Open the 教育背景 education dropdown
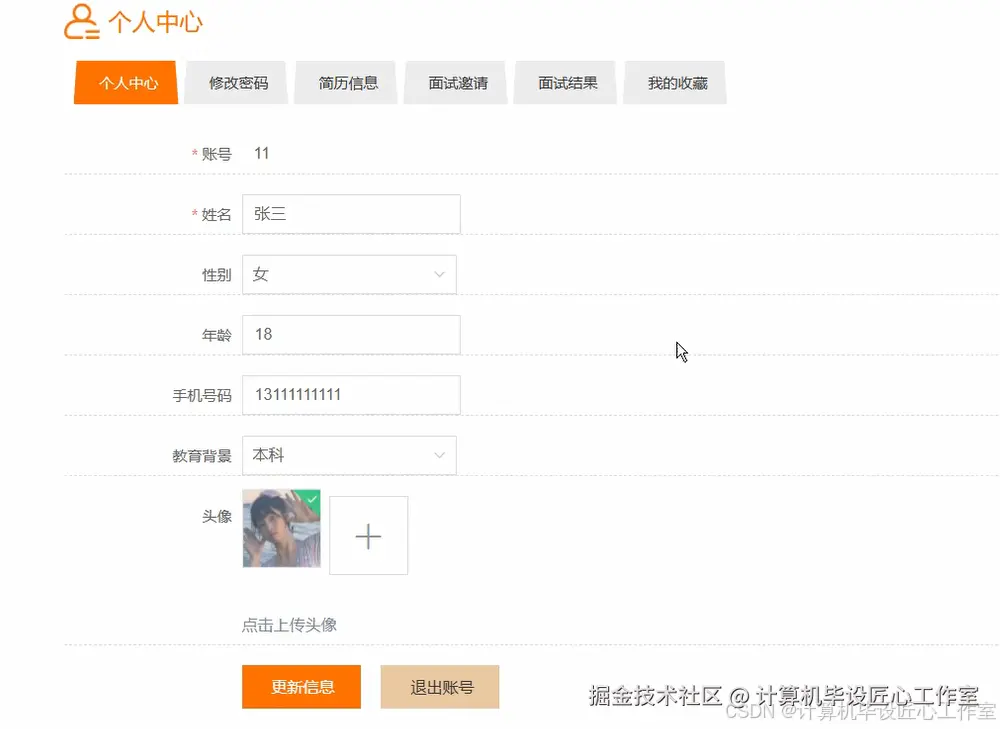The image size is (1000, 729). 440,455
